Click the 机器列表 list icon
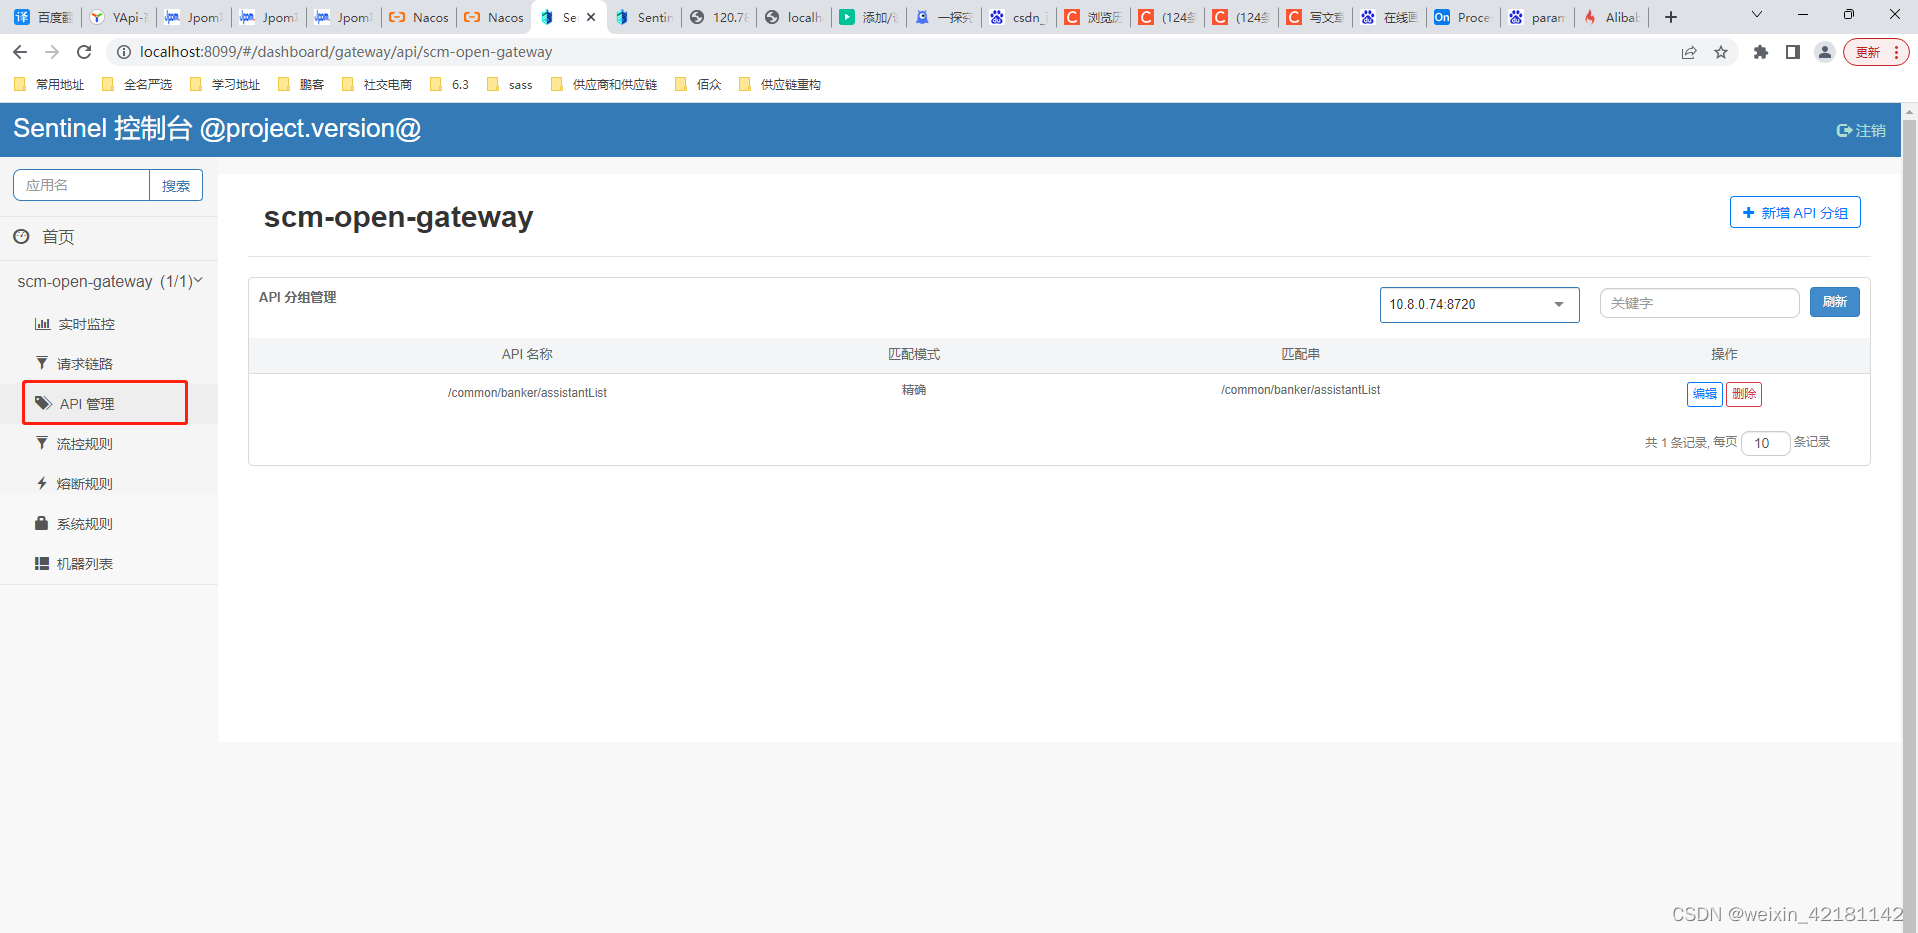The height and width of the screenshot is (933, 1918). 42,563
